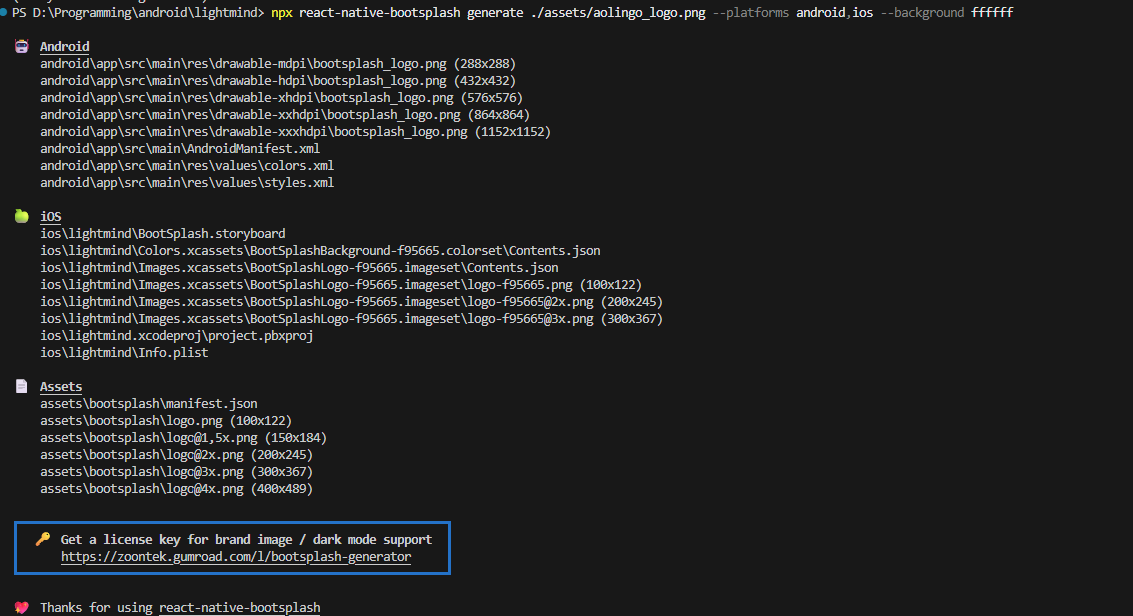
Task: Click the underlined Assets section heading
Action: [61, 386]
